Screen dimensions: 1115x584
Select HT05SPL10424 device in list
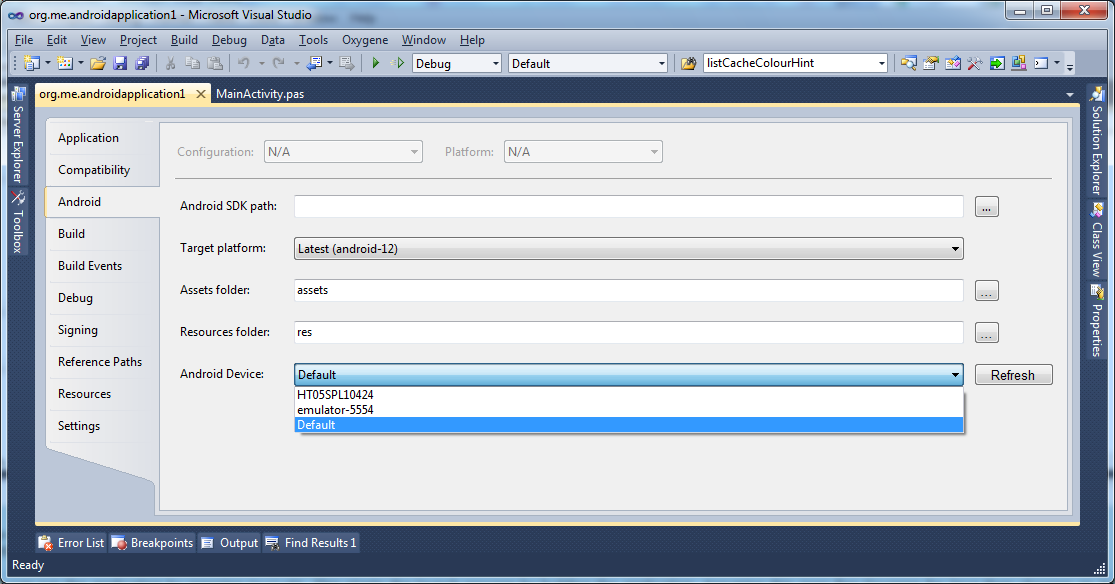click(x=629, y=394)
